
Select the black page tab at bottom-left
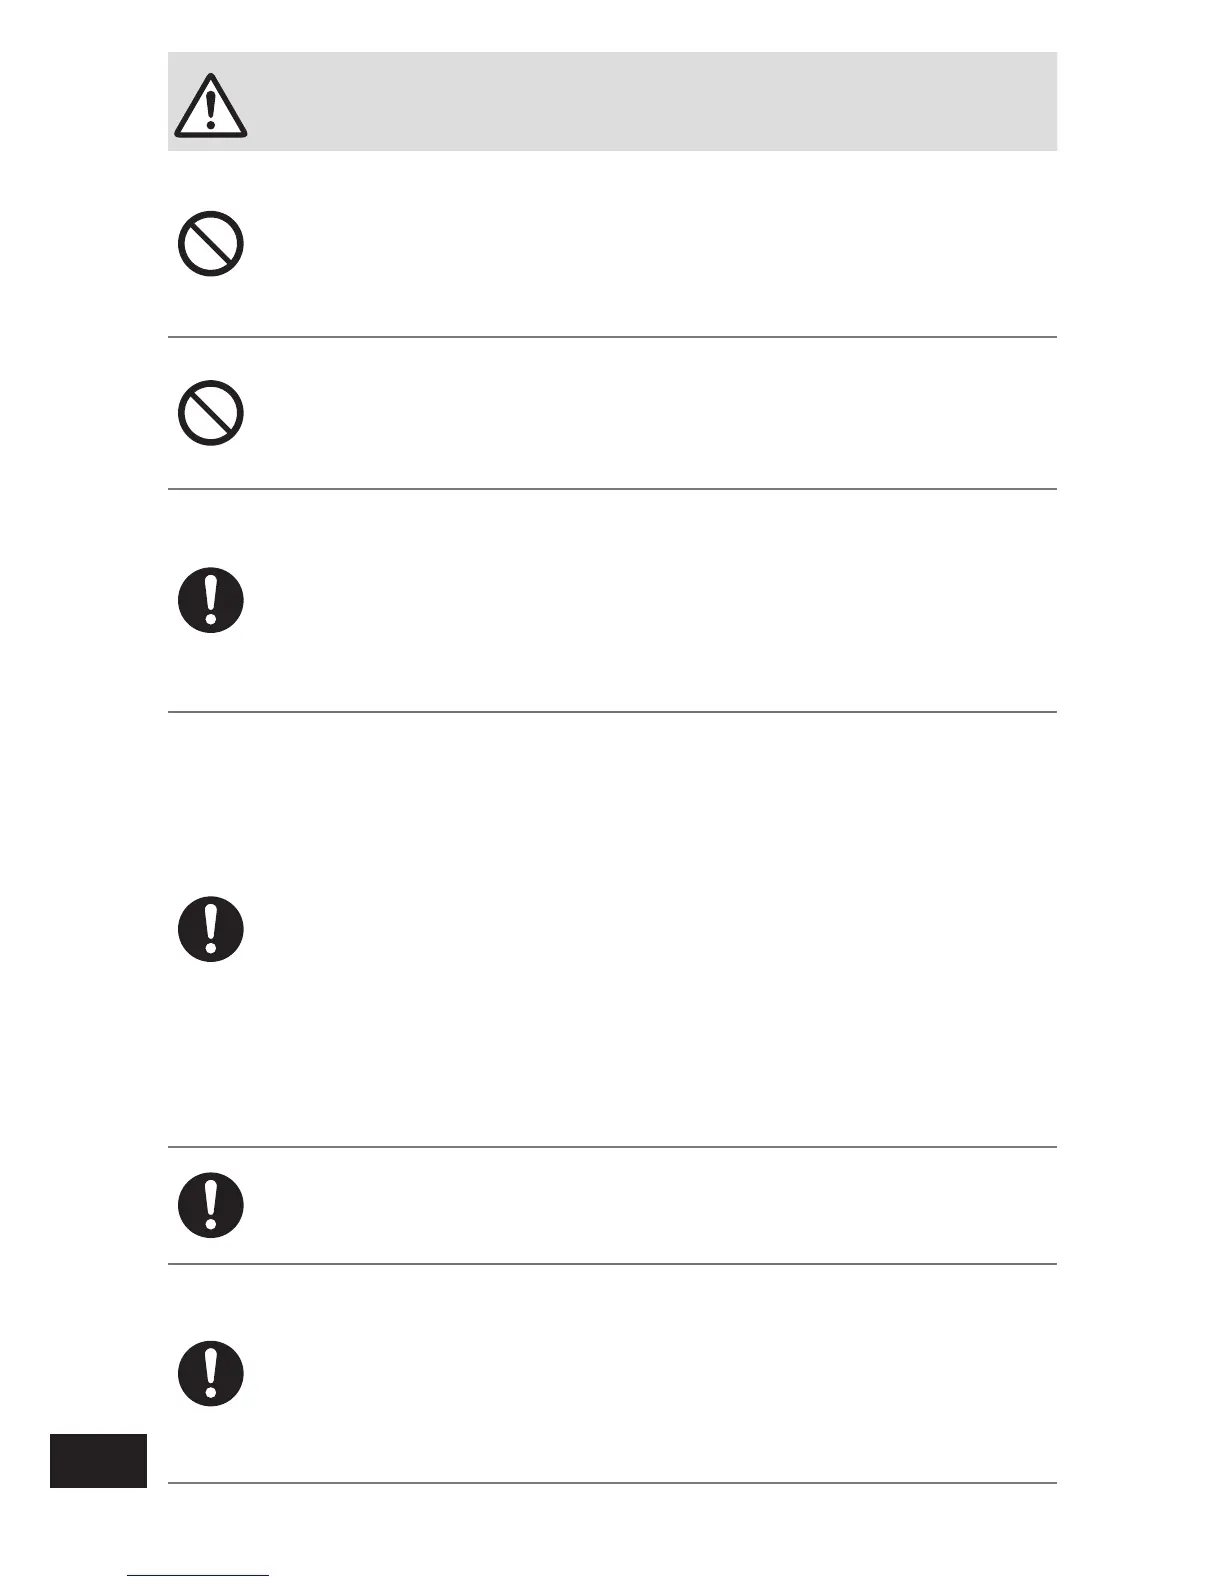(98, 1460)
